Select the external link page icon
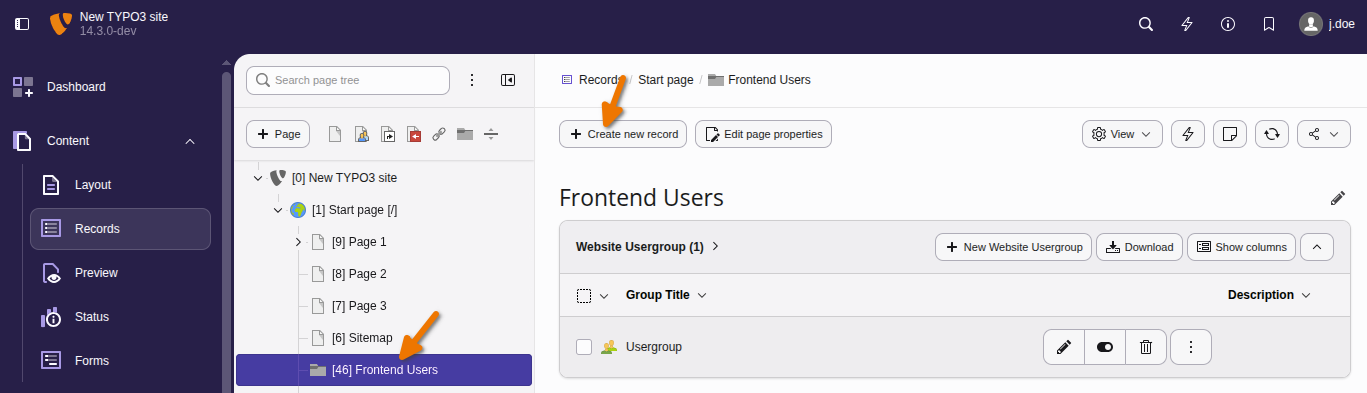Image resolution: width=1367 pixels, height=393 pixels. 439,134
